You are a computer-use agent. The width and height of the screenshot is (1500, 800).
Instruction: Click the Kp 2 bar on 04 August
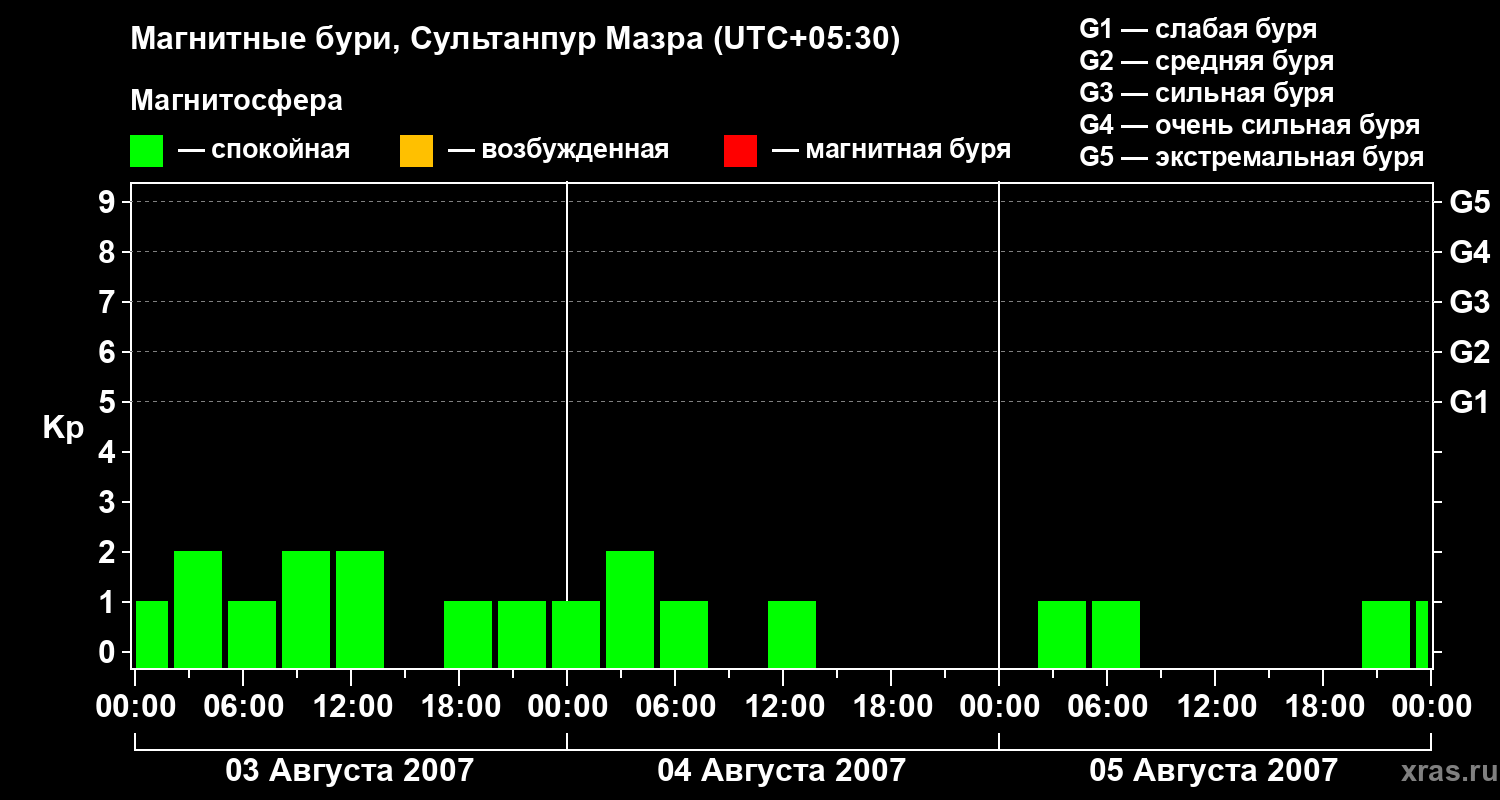pos(630,609)
